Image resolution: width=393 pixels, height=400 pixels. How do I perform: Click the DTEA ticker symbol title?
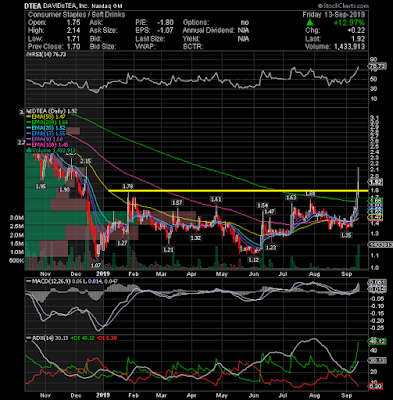pos(32,6)
